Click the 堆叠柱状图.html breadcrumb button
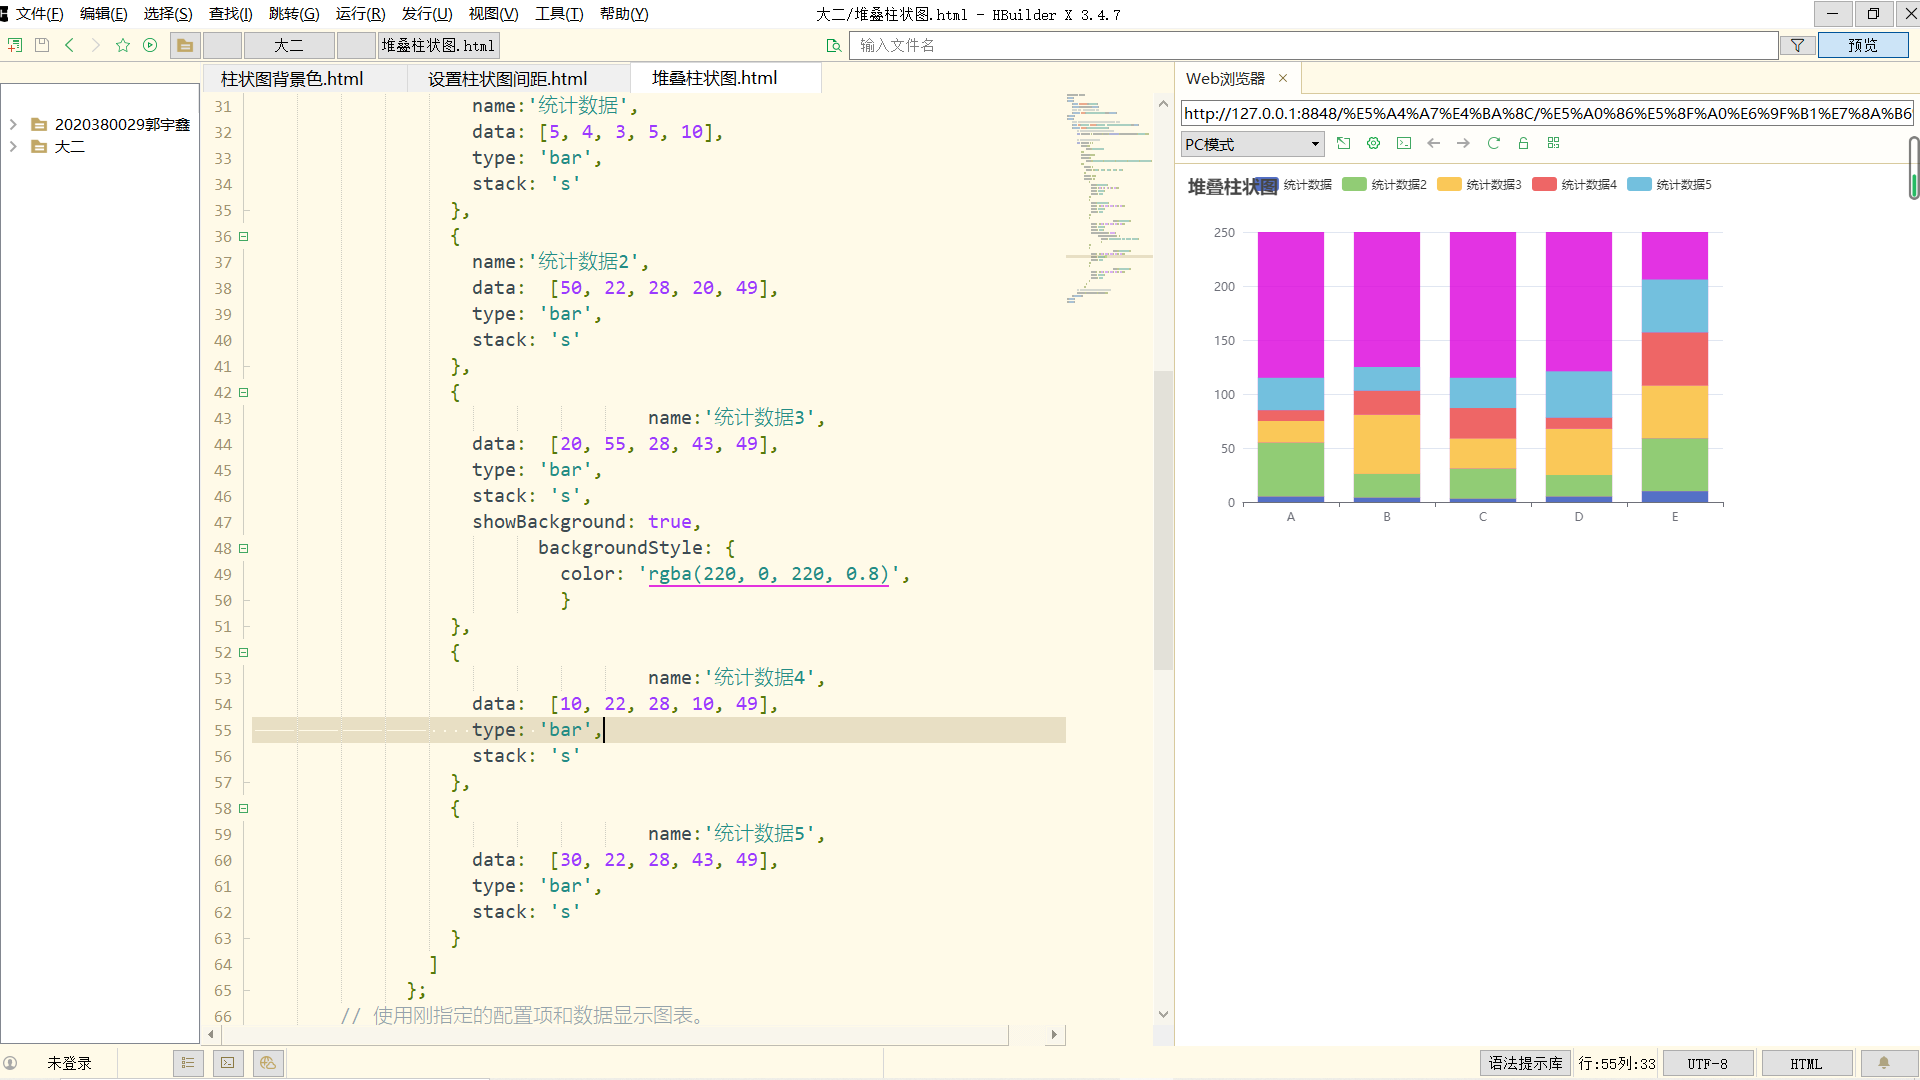1920x1080 pixels. pos(438,45)
